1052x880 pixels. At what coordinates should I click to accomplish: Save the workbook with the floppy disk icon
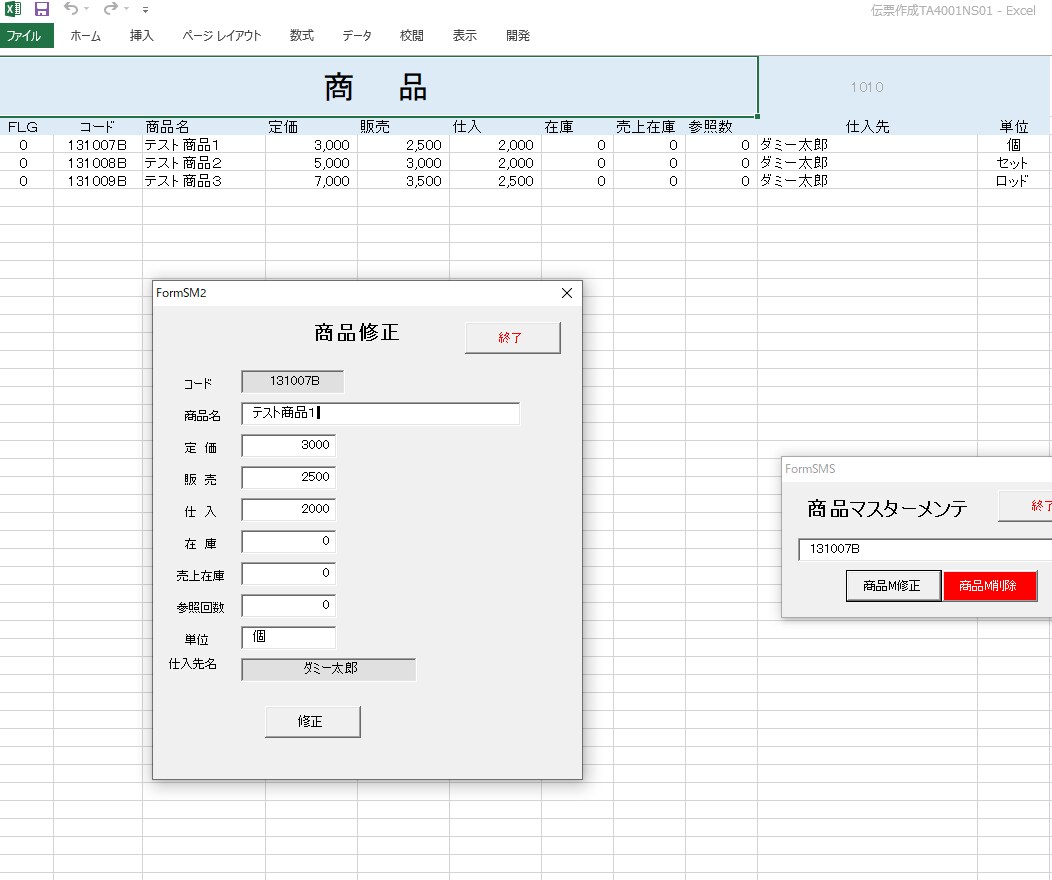(42, 9)
